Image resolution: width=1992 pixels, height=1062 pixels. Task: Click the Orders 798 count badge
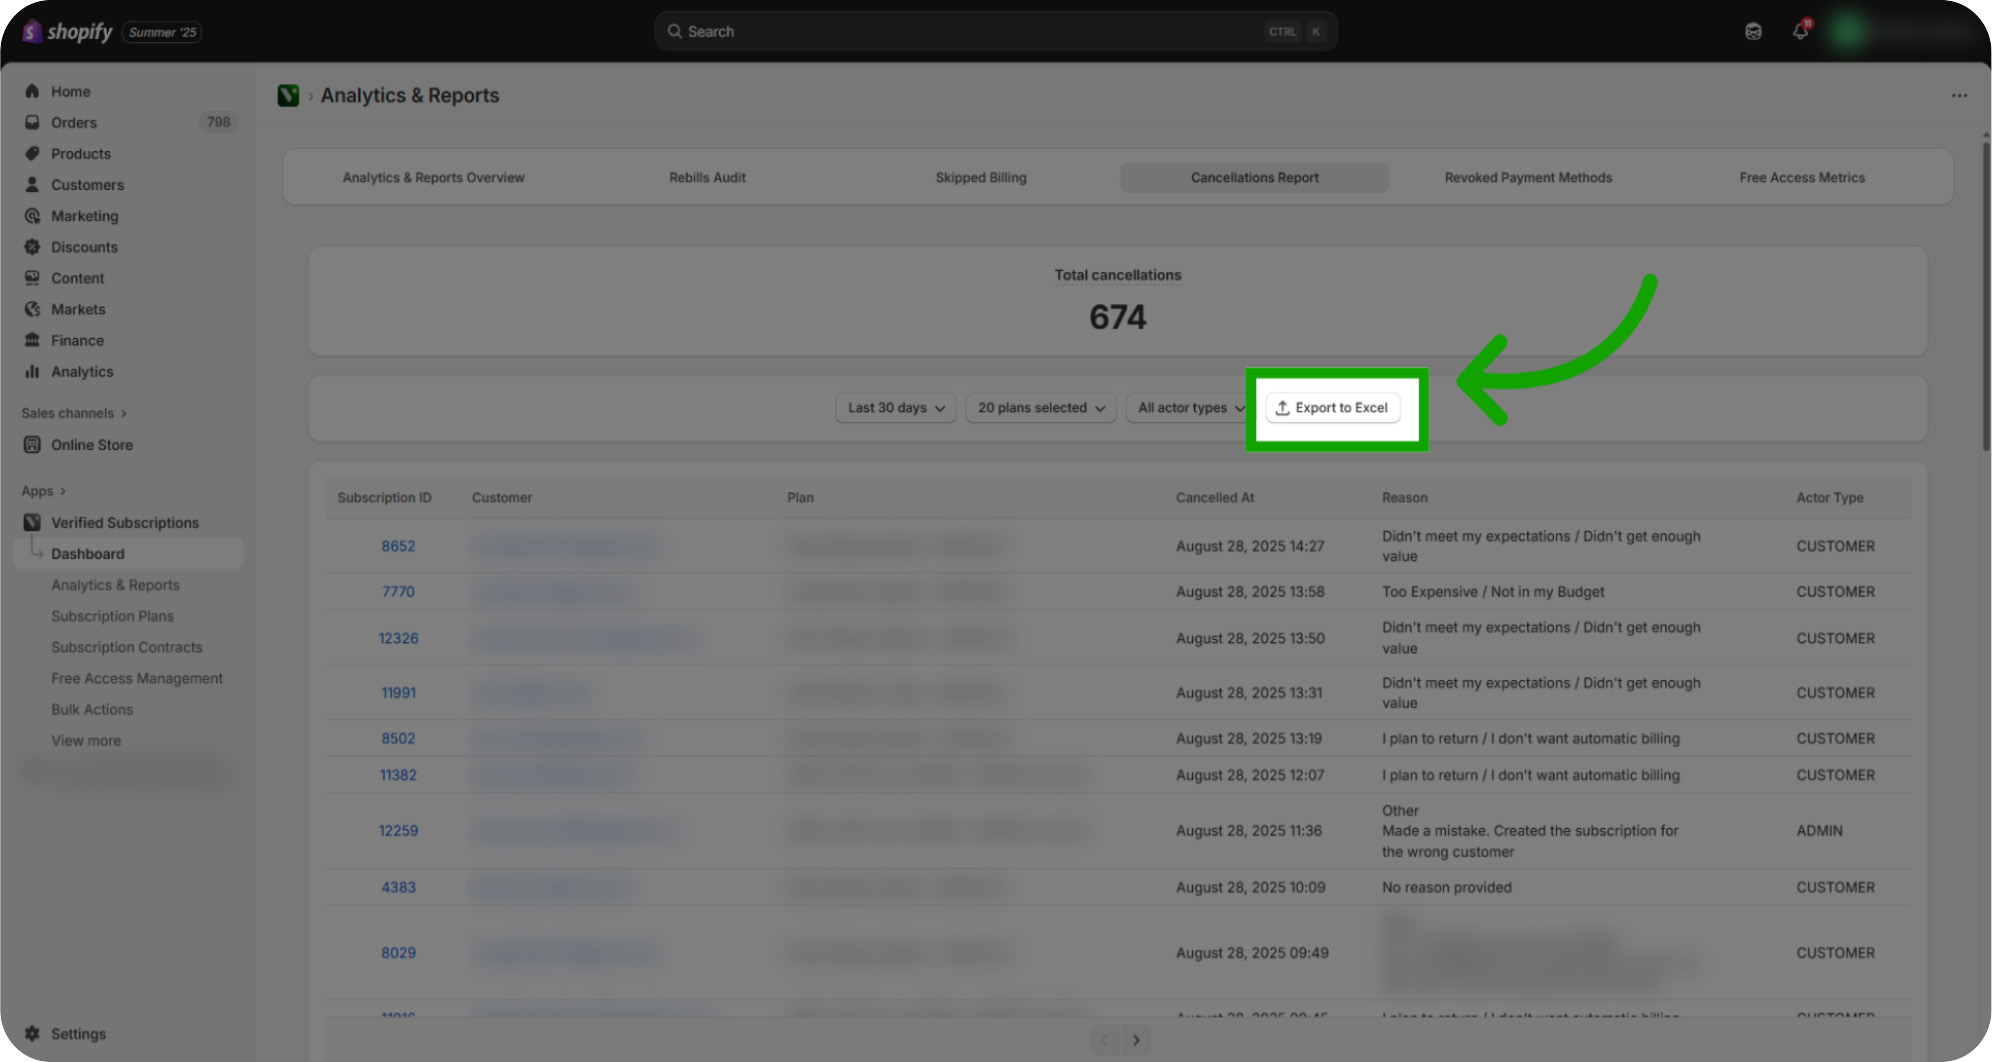coord(218,122)
